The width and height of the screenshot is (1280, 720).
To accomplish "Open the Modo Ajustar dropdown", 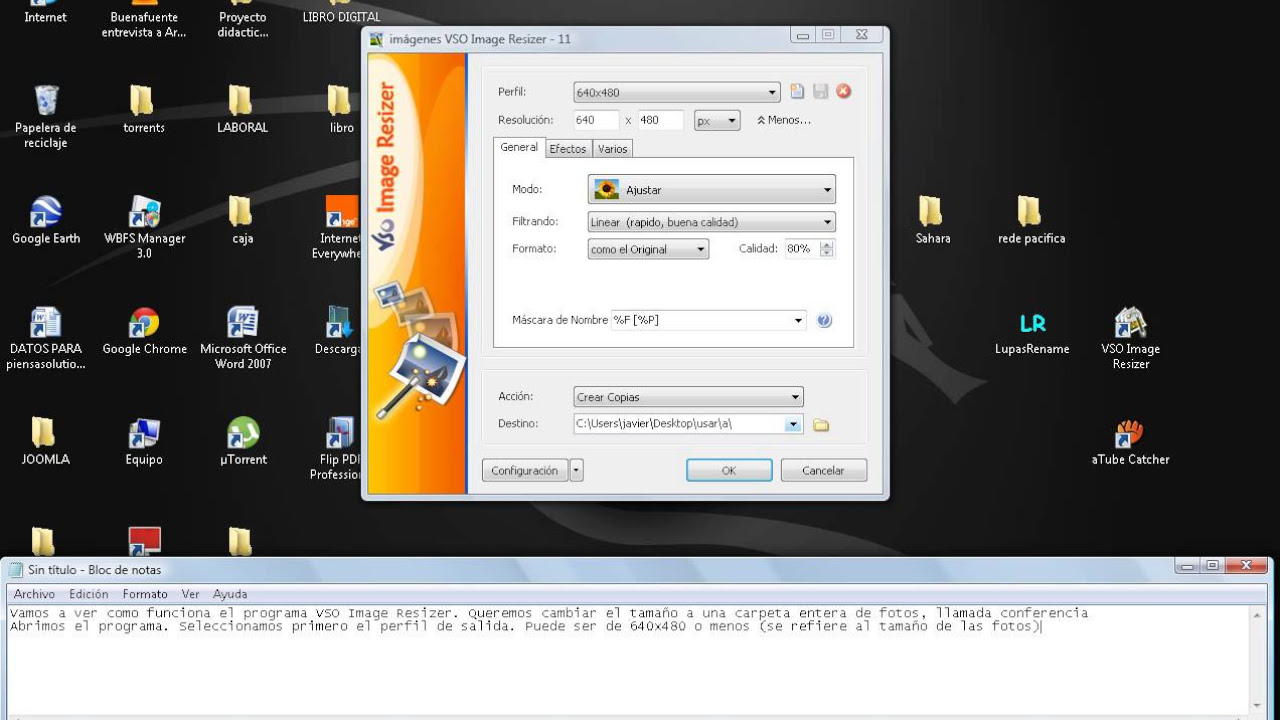I will click(711, 189).
